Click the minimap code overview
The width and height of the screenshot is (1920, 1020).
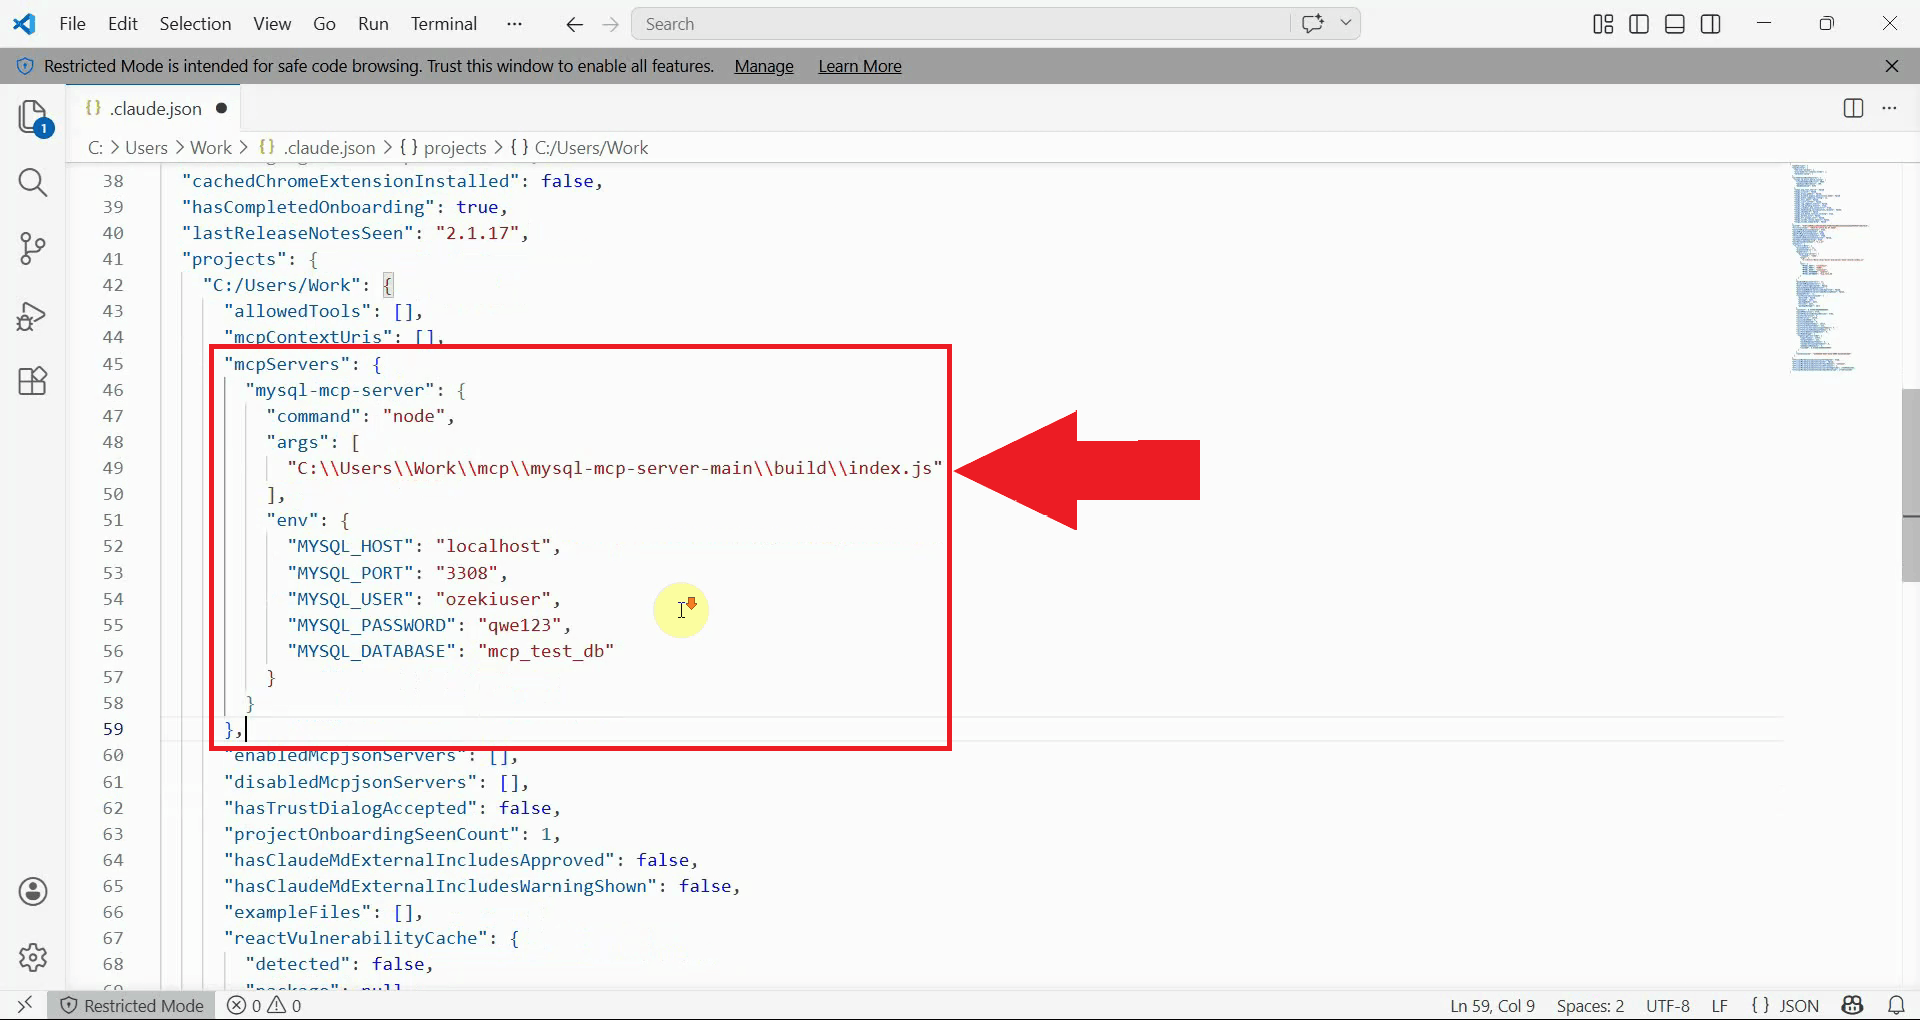click(x=1828, y=270)
